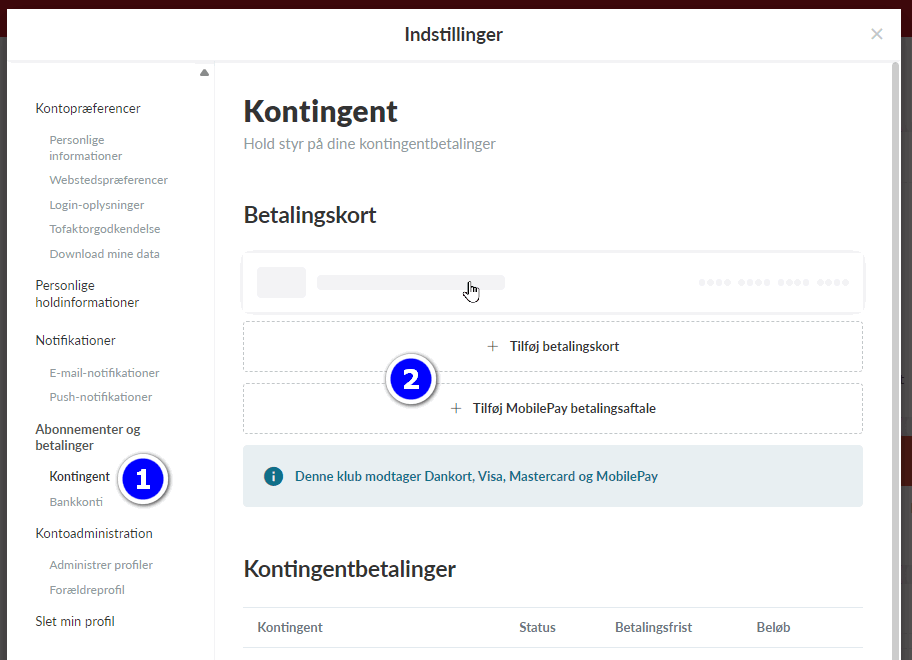Open Push-notifikationer settings
The height and width of the screenshot is (660, 912).
tap(101, 397)
